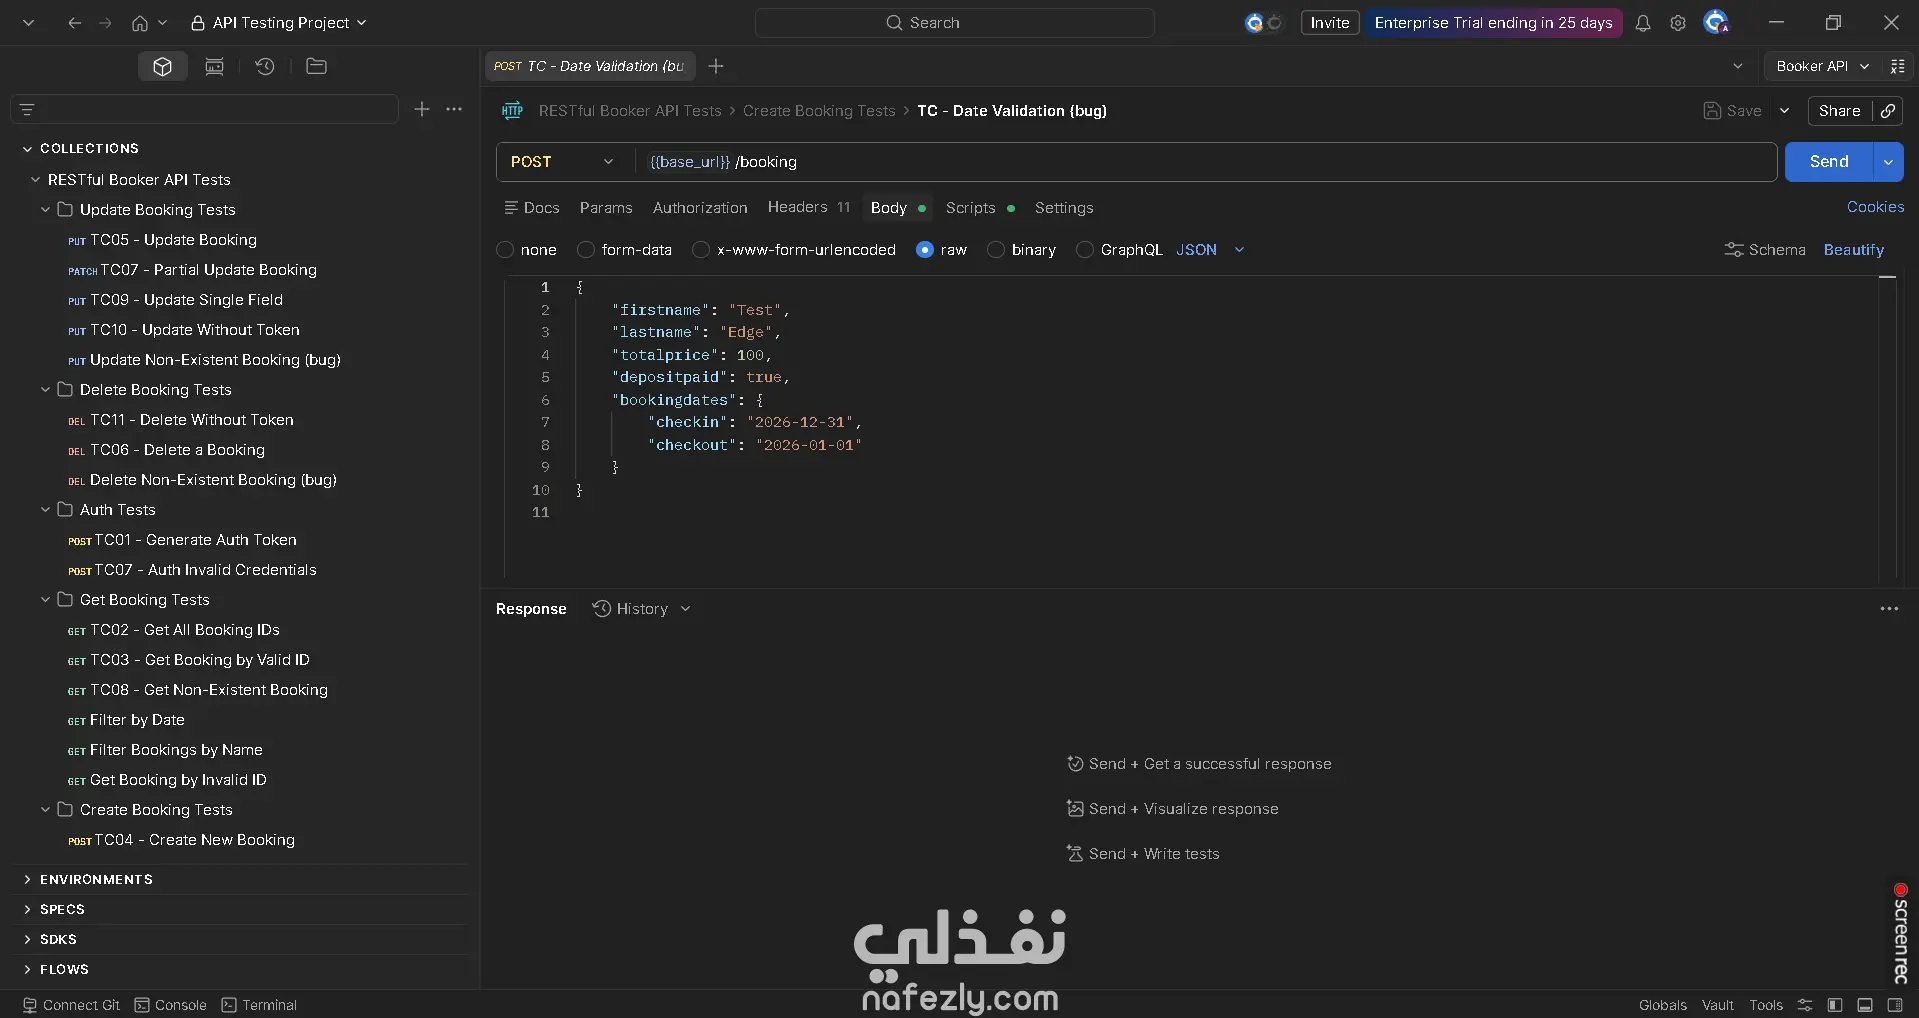Viewport: 1919px width, 1018px height.
Task: Open the response pane three-dot menu
Action: [1889, 609]
